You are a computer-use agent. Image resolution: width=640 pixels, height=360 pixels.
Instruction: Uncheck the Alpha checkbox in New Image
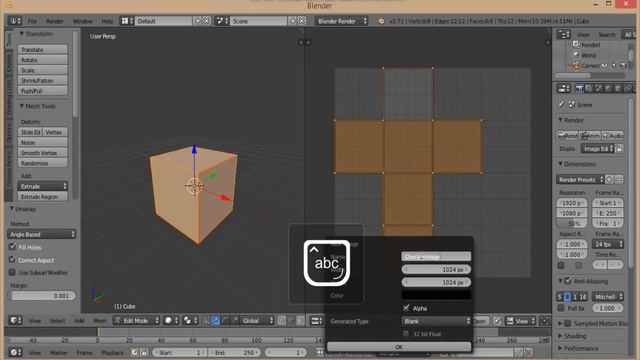point(406,308)
